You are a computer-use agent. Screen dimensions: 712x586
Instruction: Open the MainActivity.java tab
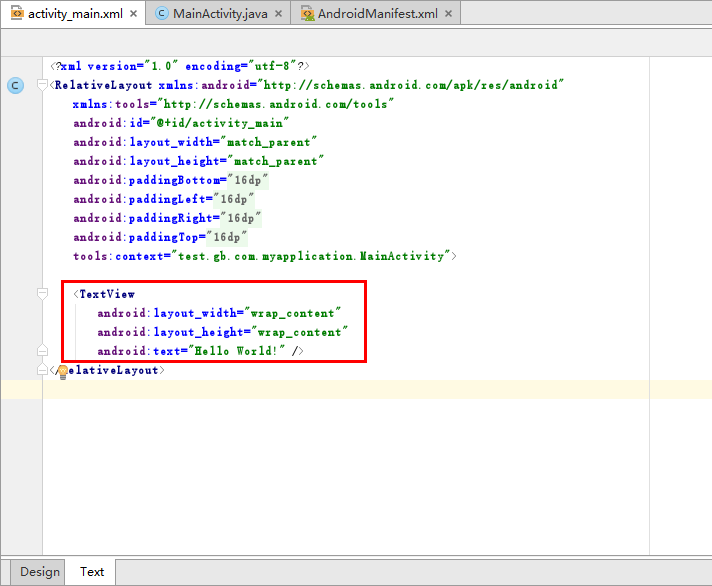(x=220, y=14)
